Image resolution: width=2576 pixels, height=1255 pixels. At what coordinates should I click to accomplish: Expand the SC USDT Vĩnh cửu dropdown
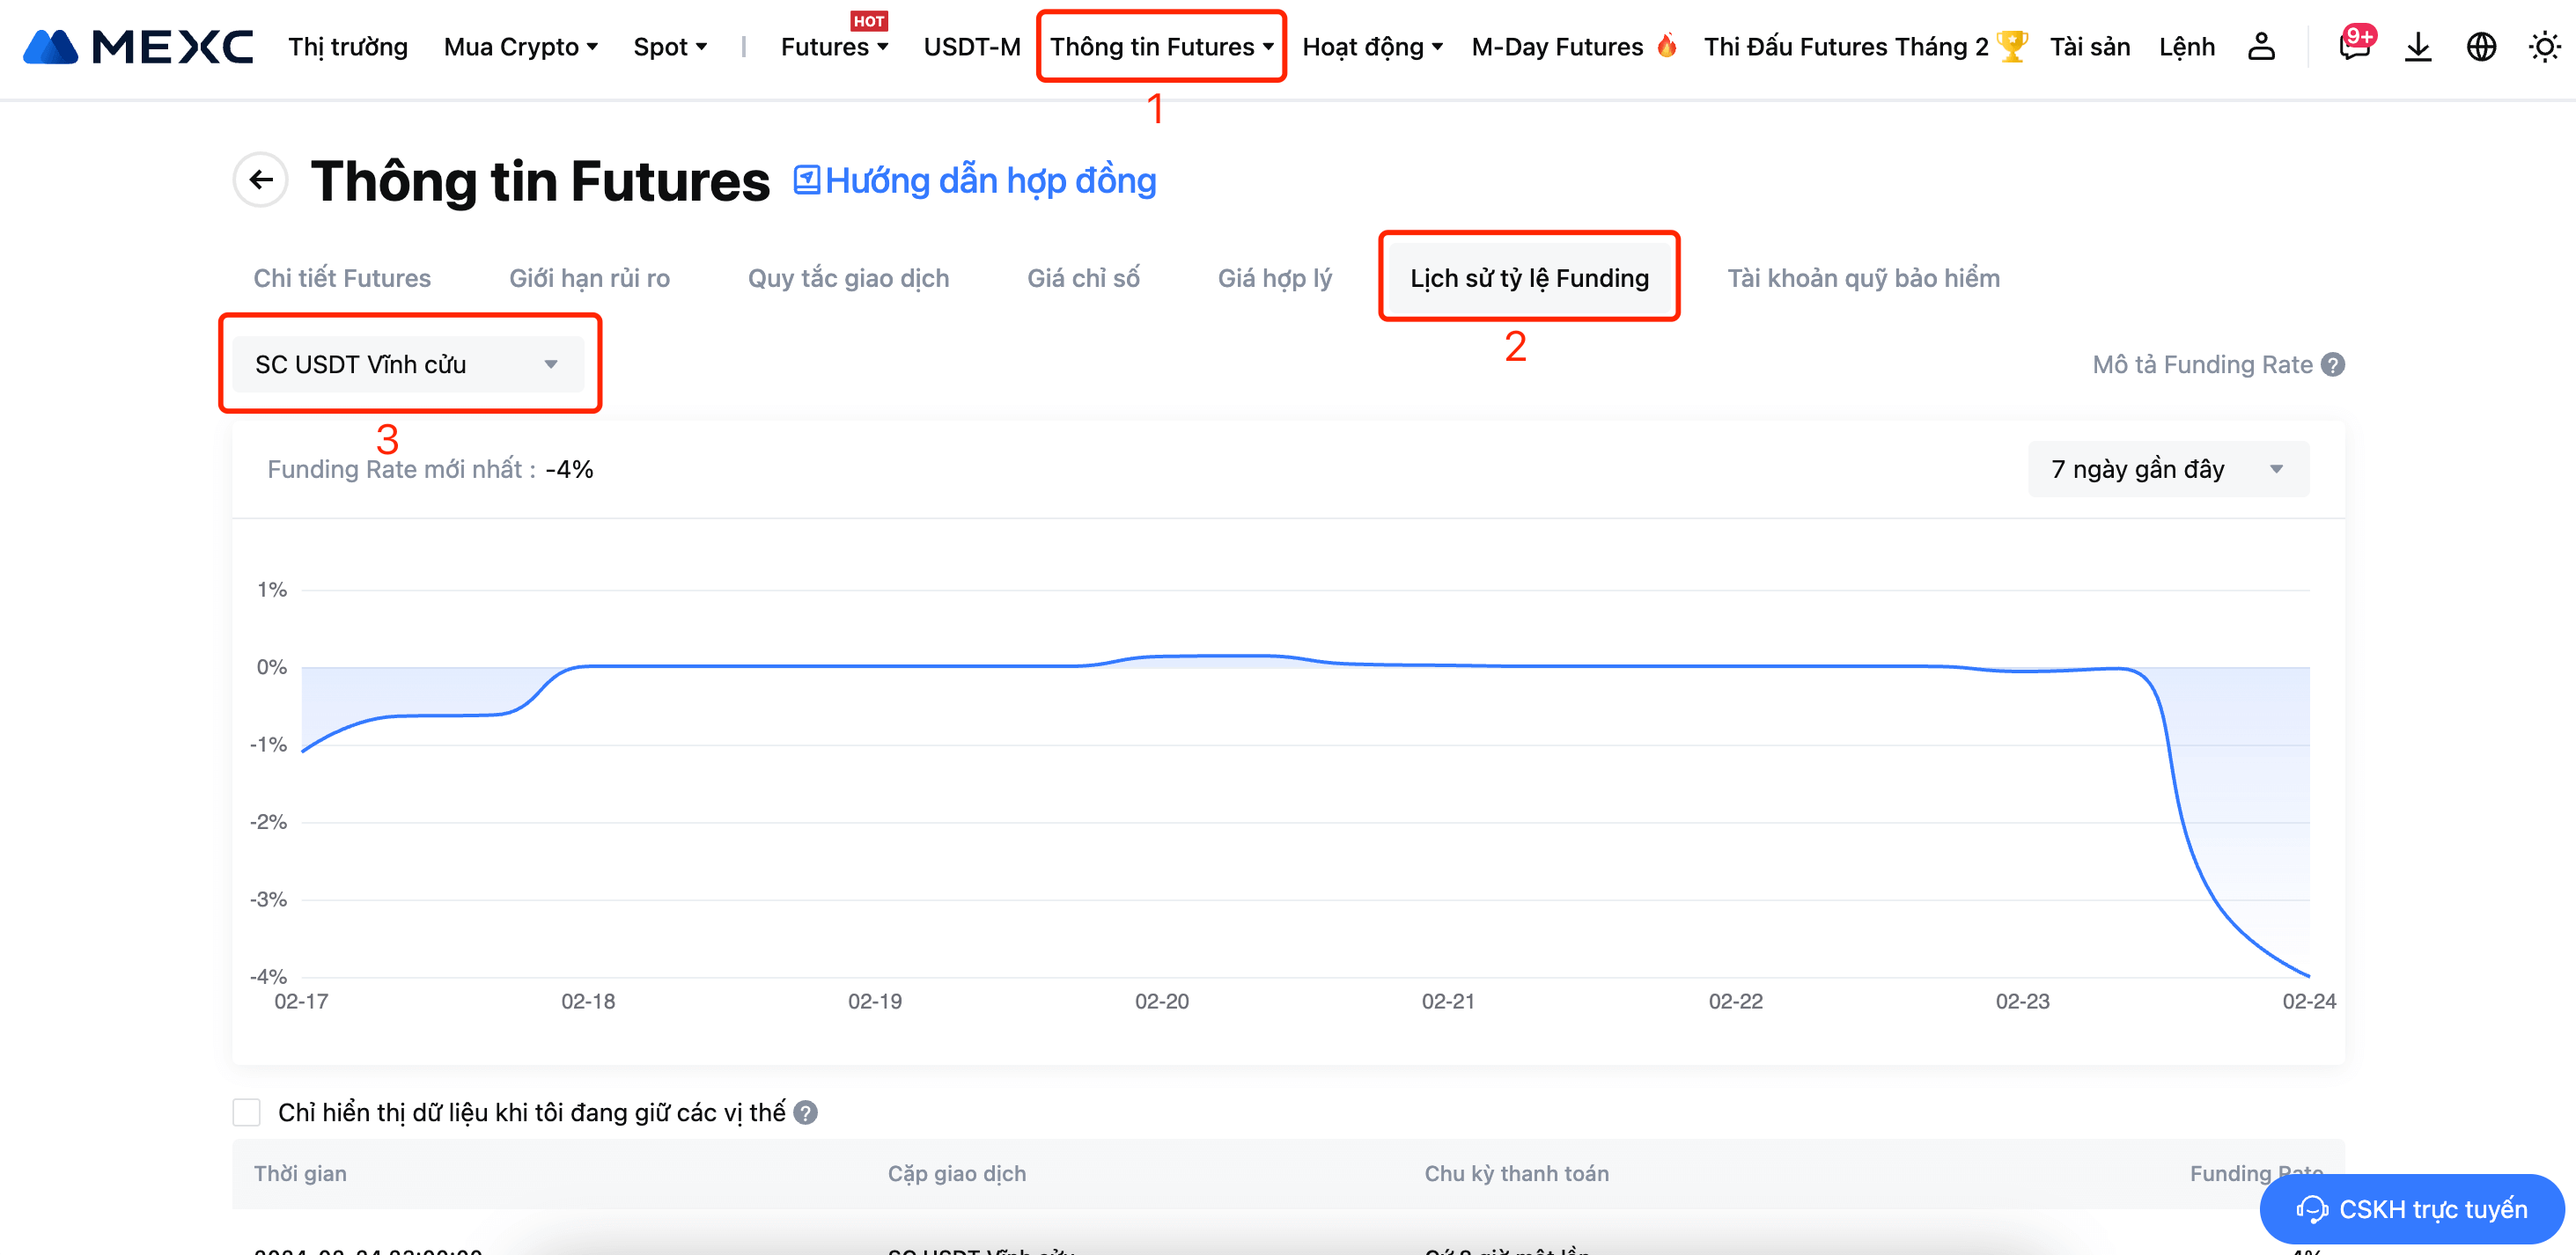[x=408, y=365]
